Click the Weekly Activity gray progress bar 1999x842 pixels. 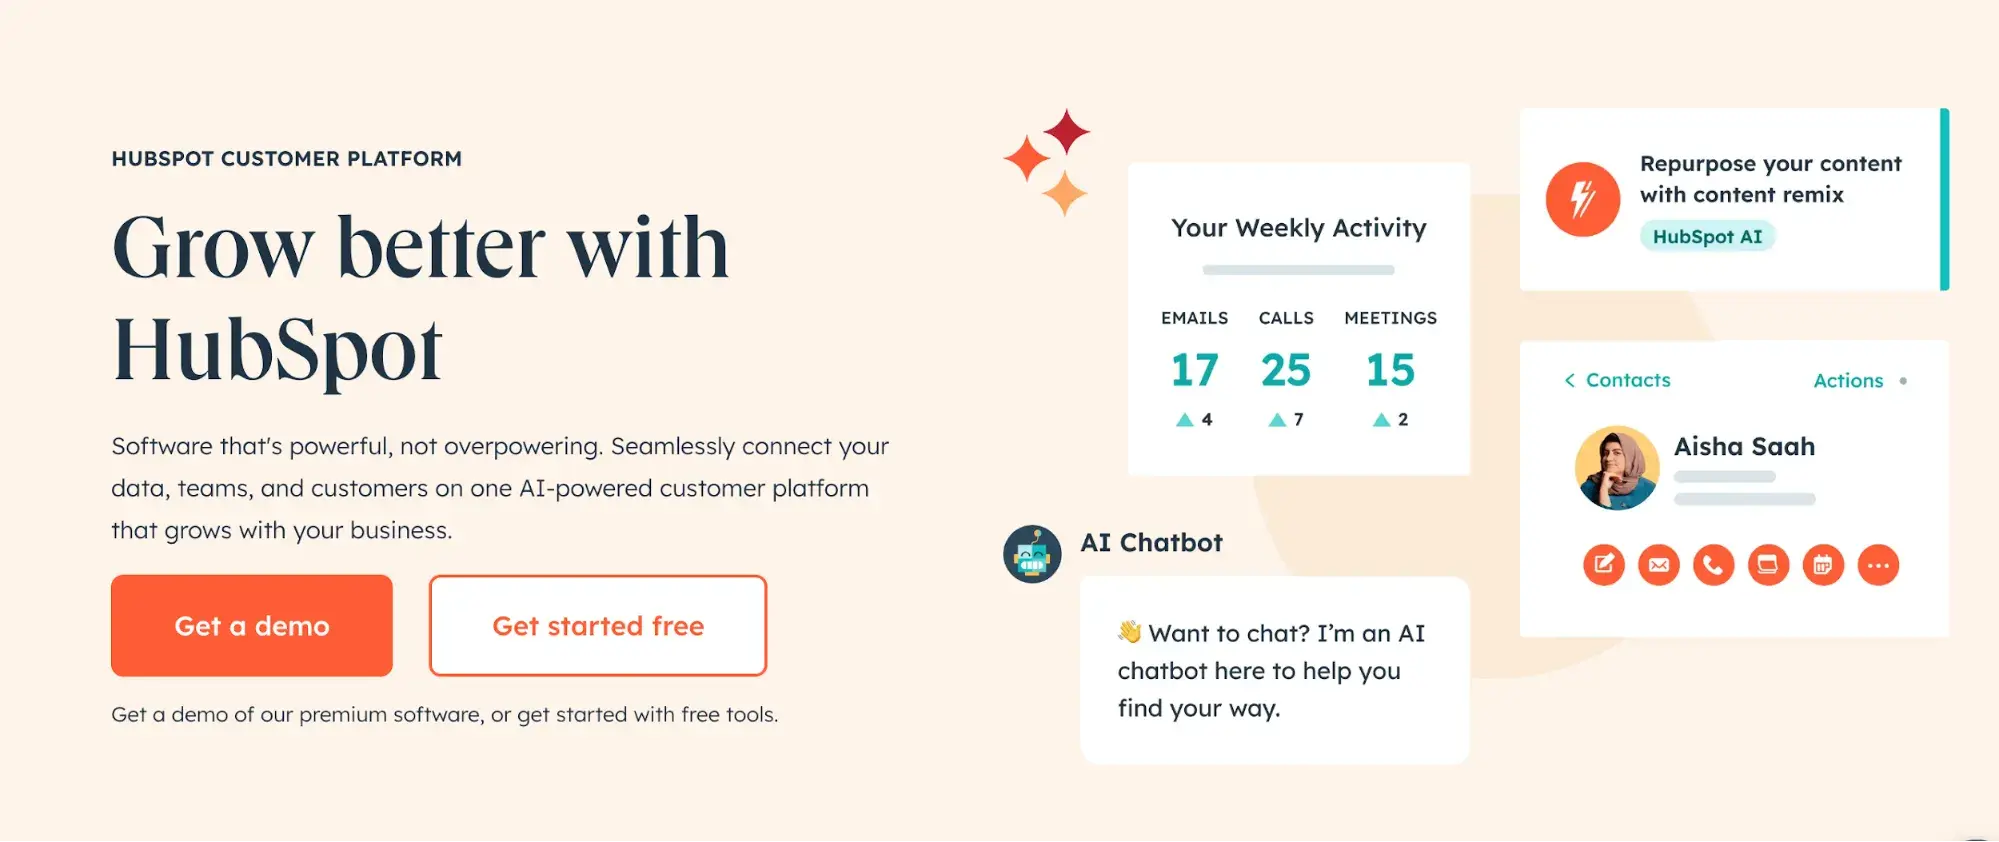pos(1298,270)
